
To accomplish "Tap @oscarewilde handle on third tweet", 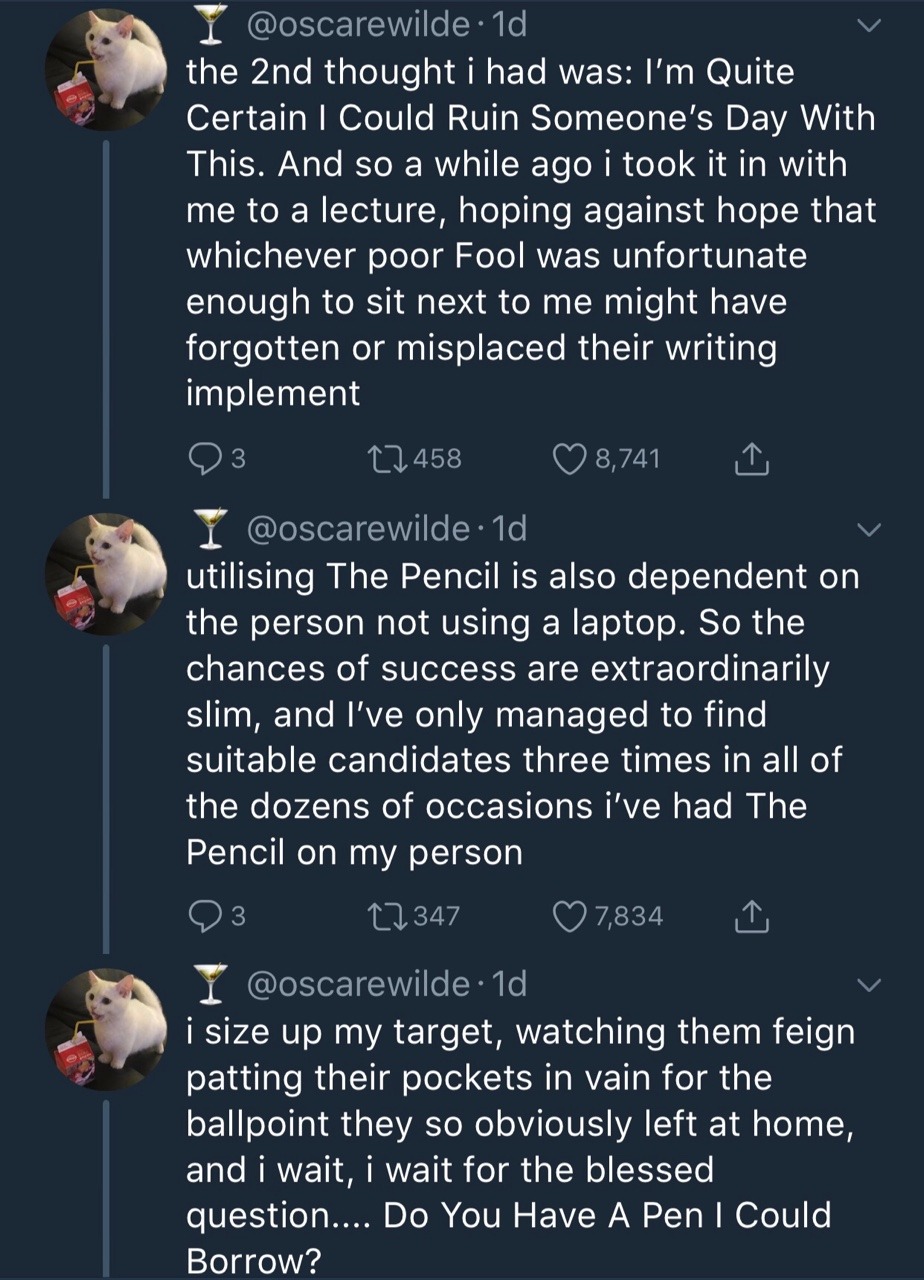I will pos(354,985).
